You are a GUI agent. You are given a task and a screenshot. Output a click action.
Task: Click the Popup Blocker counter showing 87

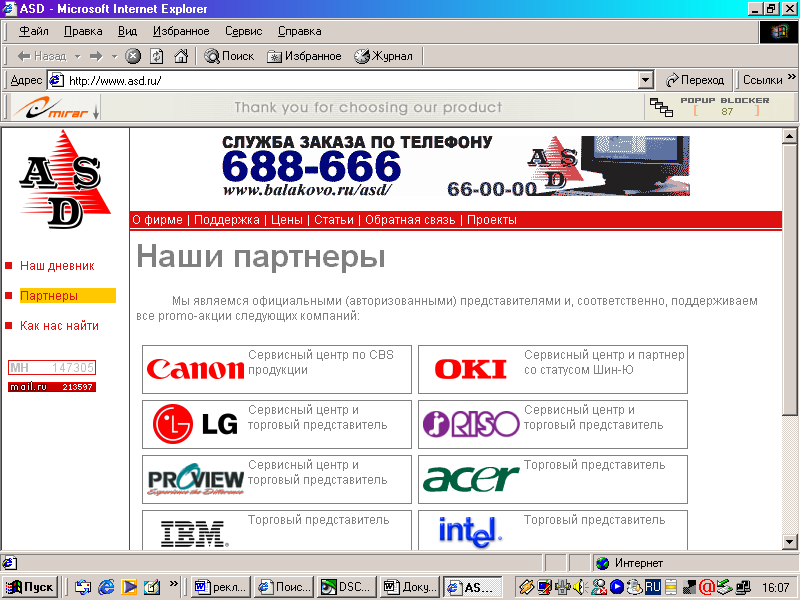coord(727,111)
